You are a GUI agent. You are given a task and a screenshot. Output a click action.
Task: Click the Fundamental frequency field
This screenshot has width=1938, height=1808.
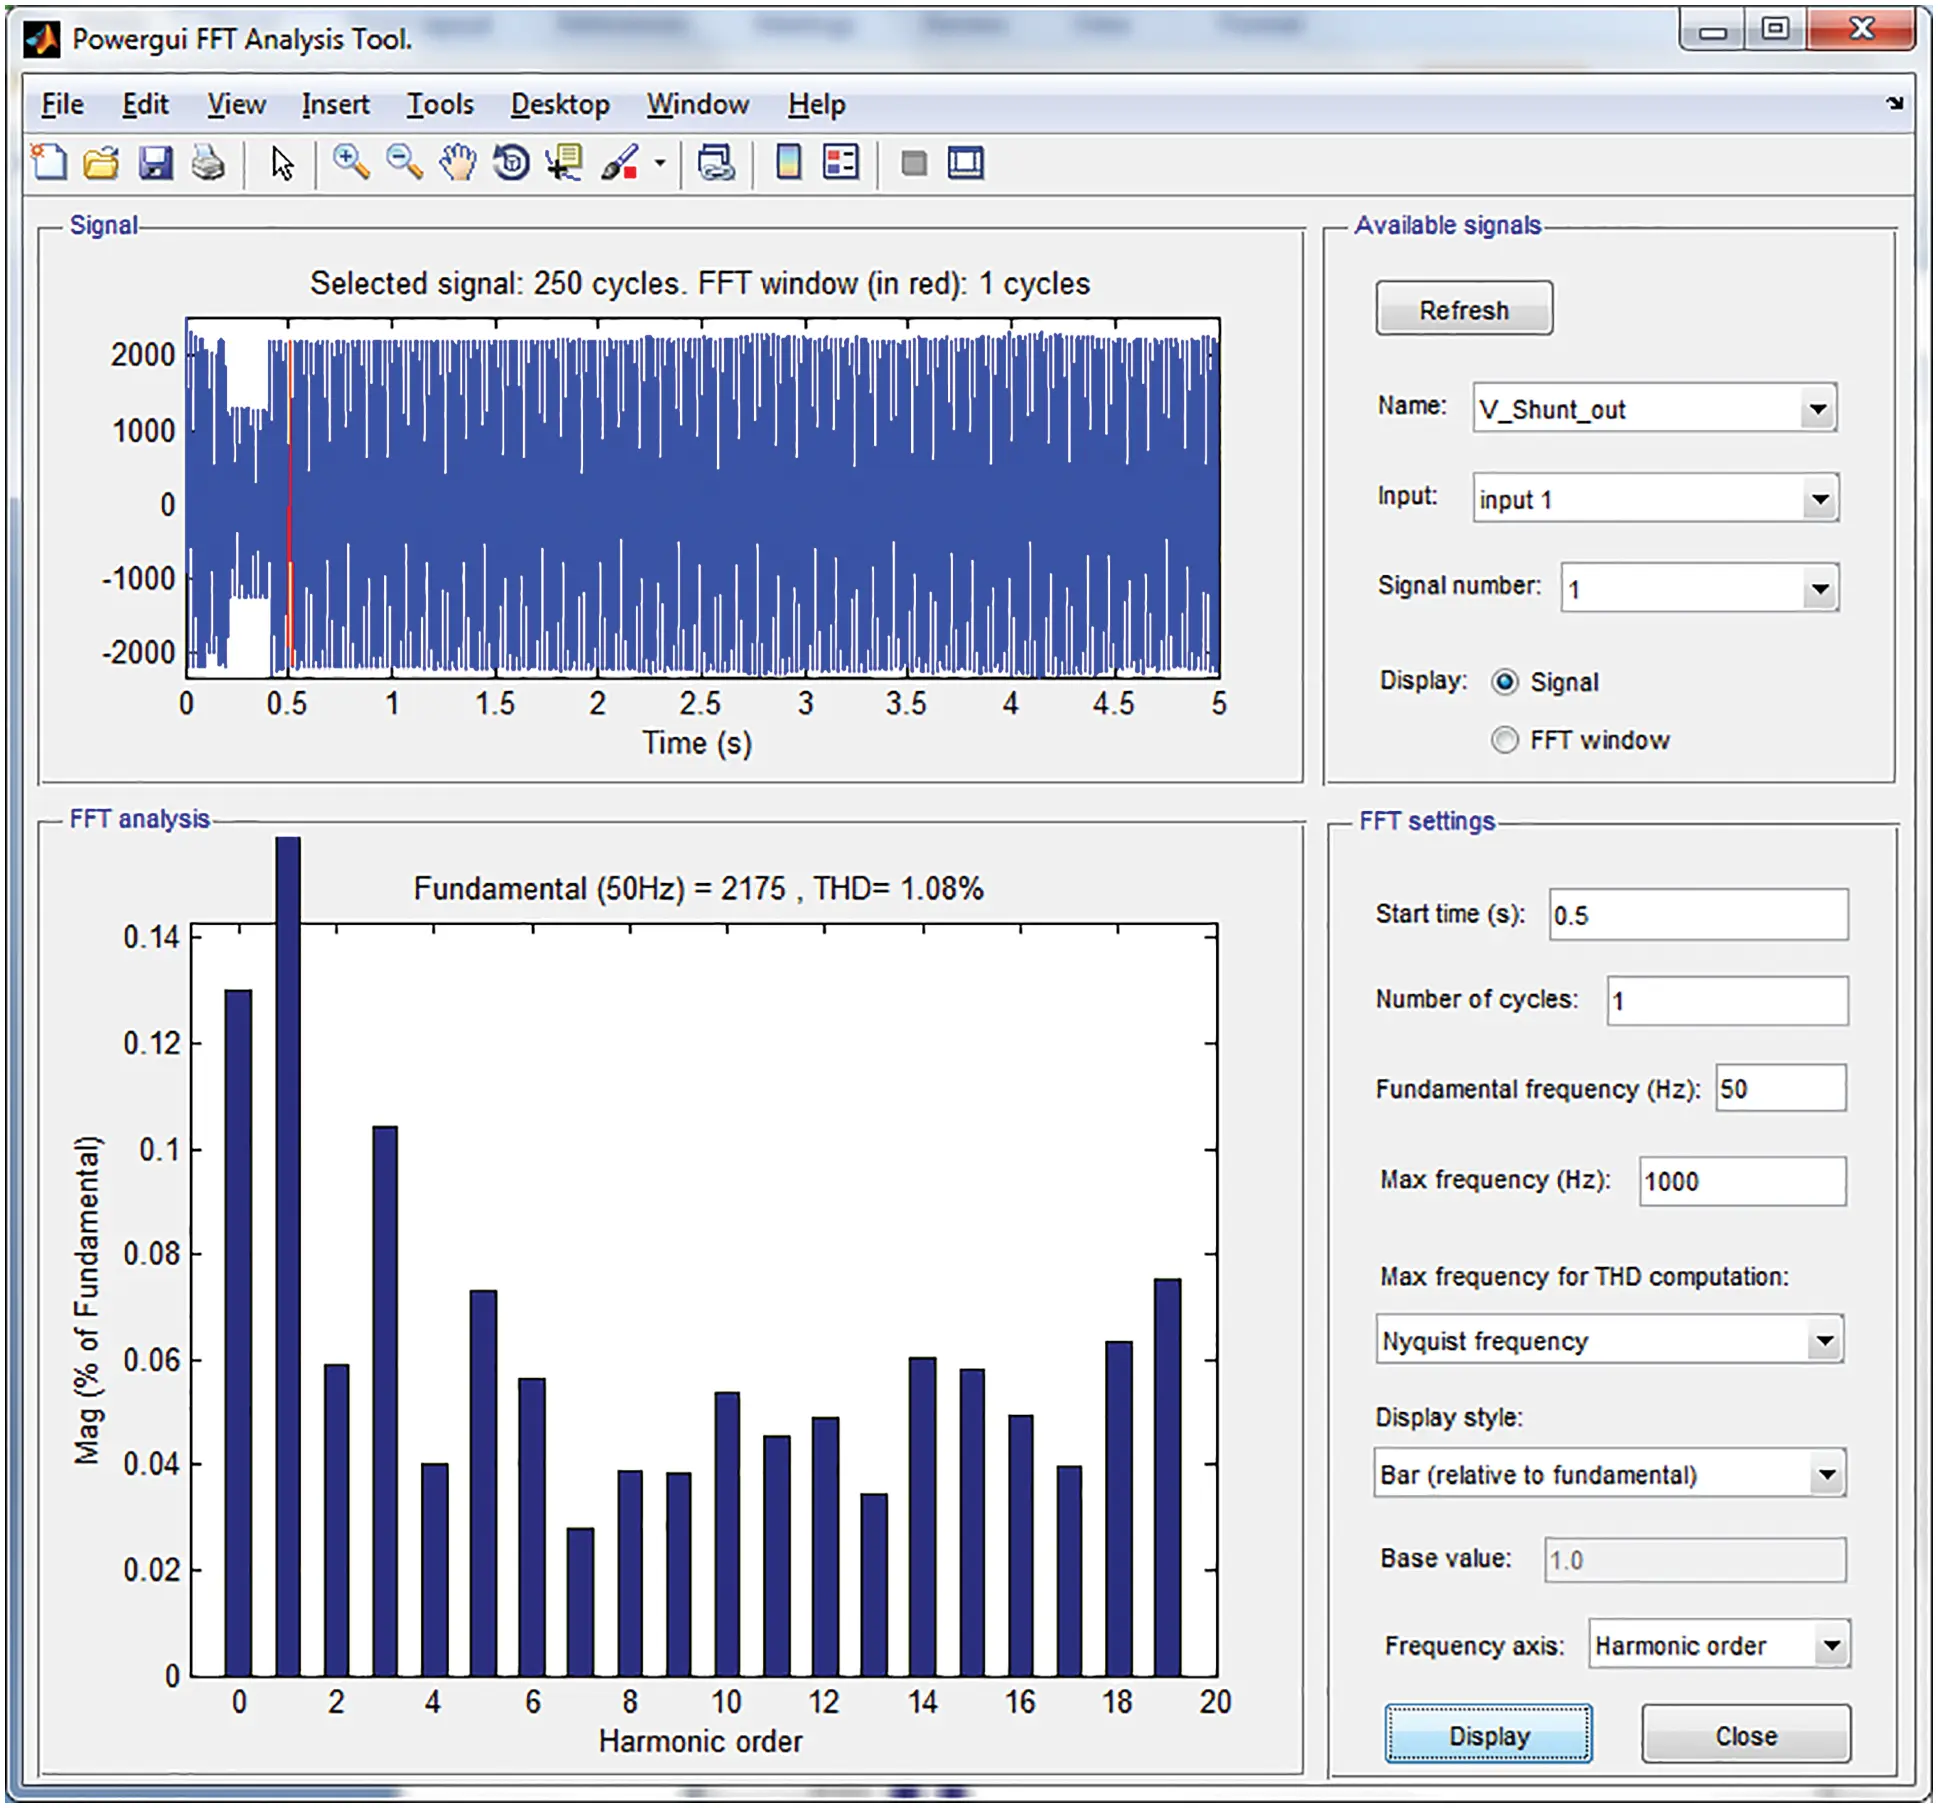click(x=1781, y=1088)
